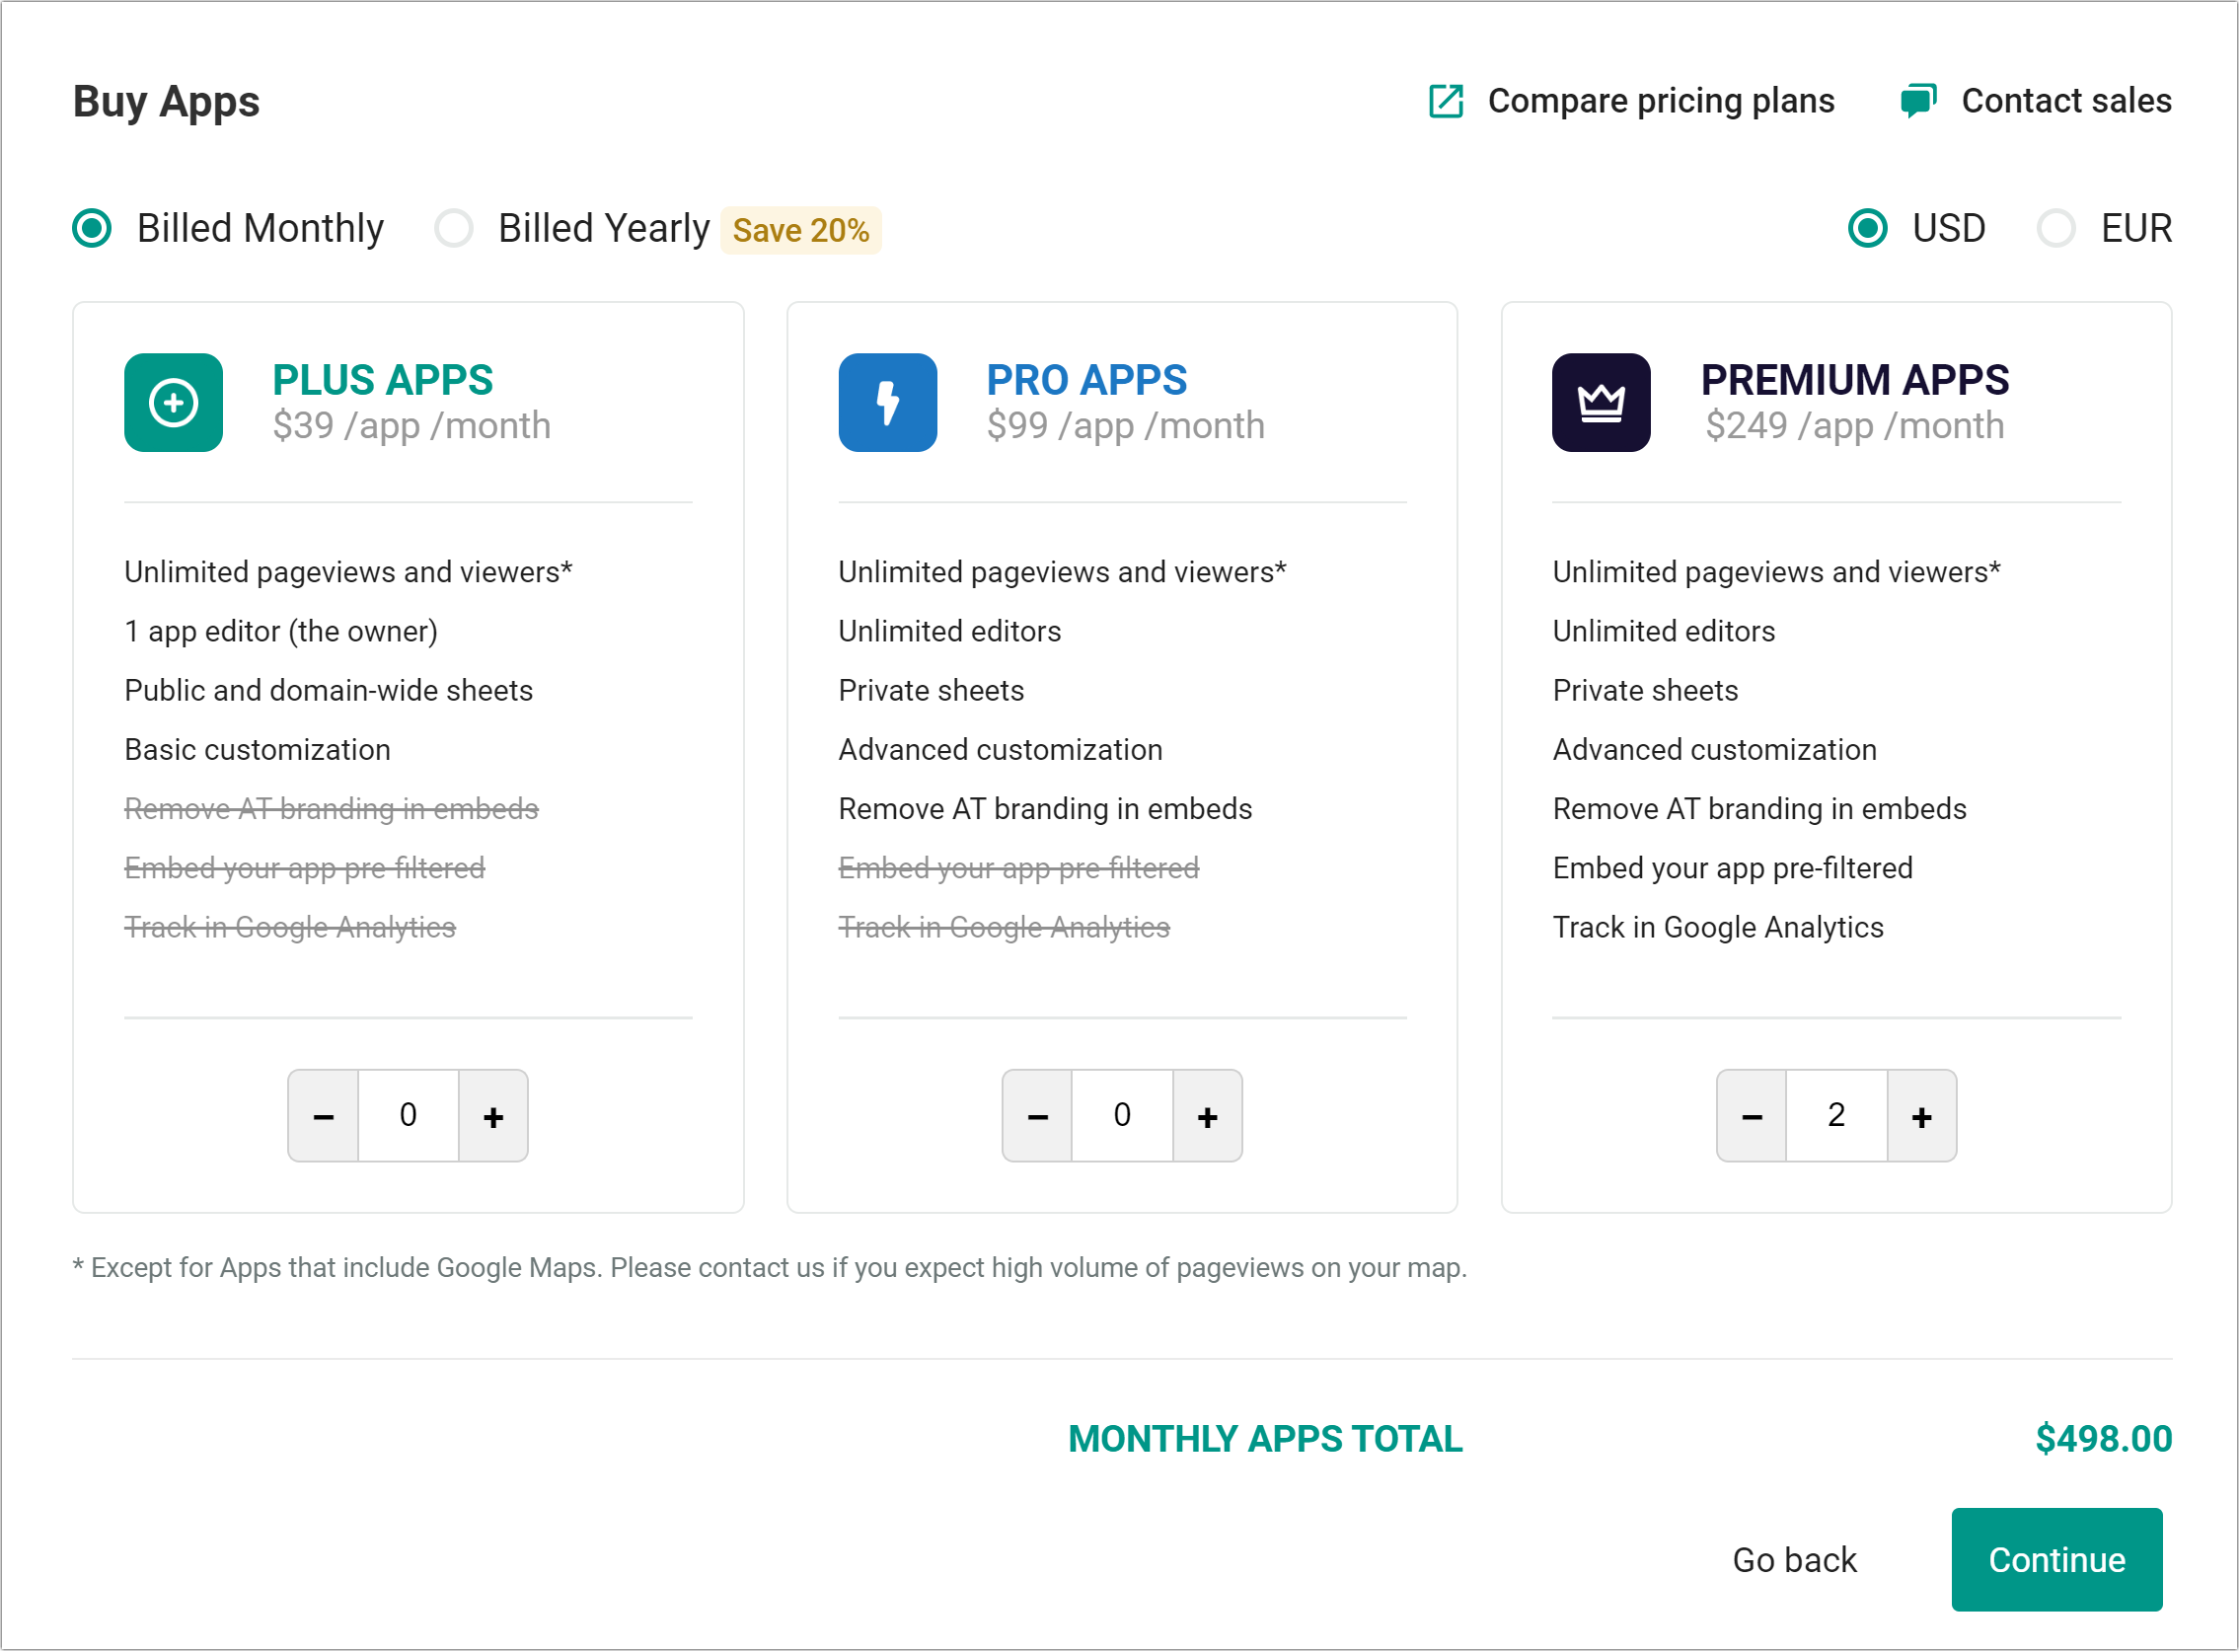Decrease Premium Apps quantity with minus
The image size is (2240, 1652).
(1753, 1116)
